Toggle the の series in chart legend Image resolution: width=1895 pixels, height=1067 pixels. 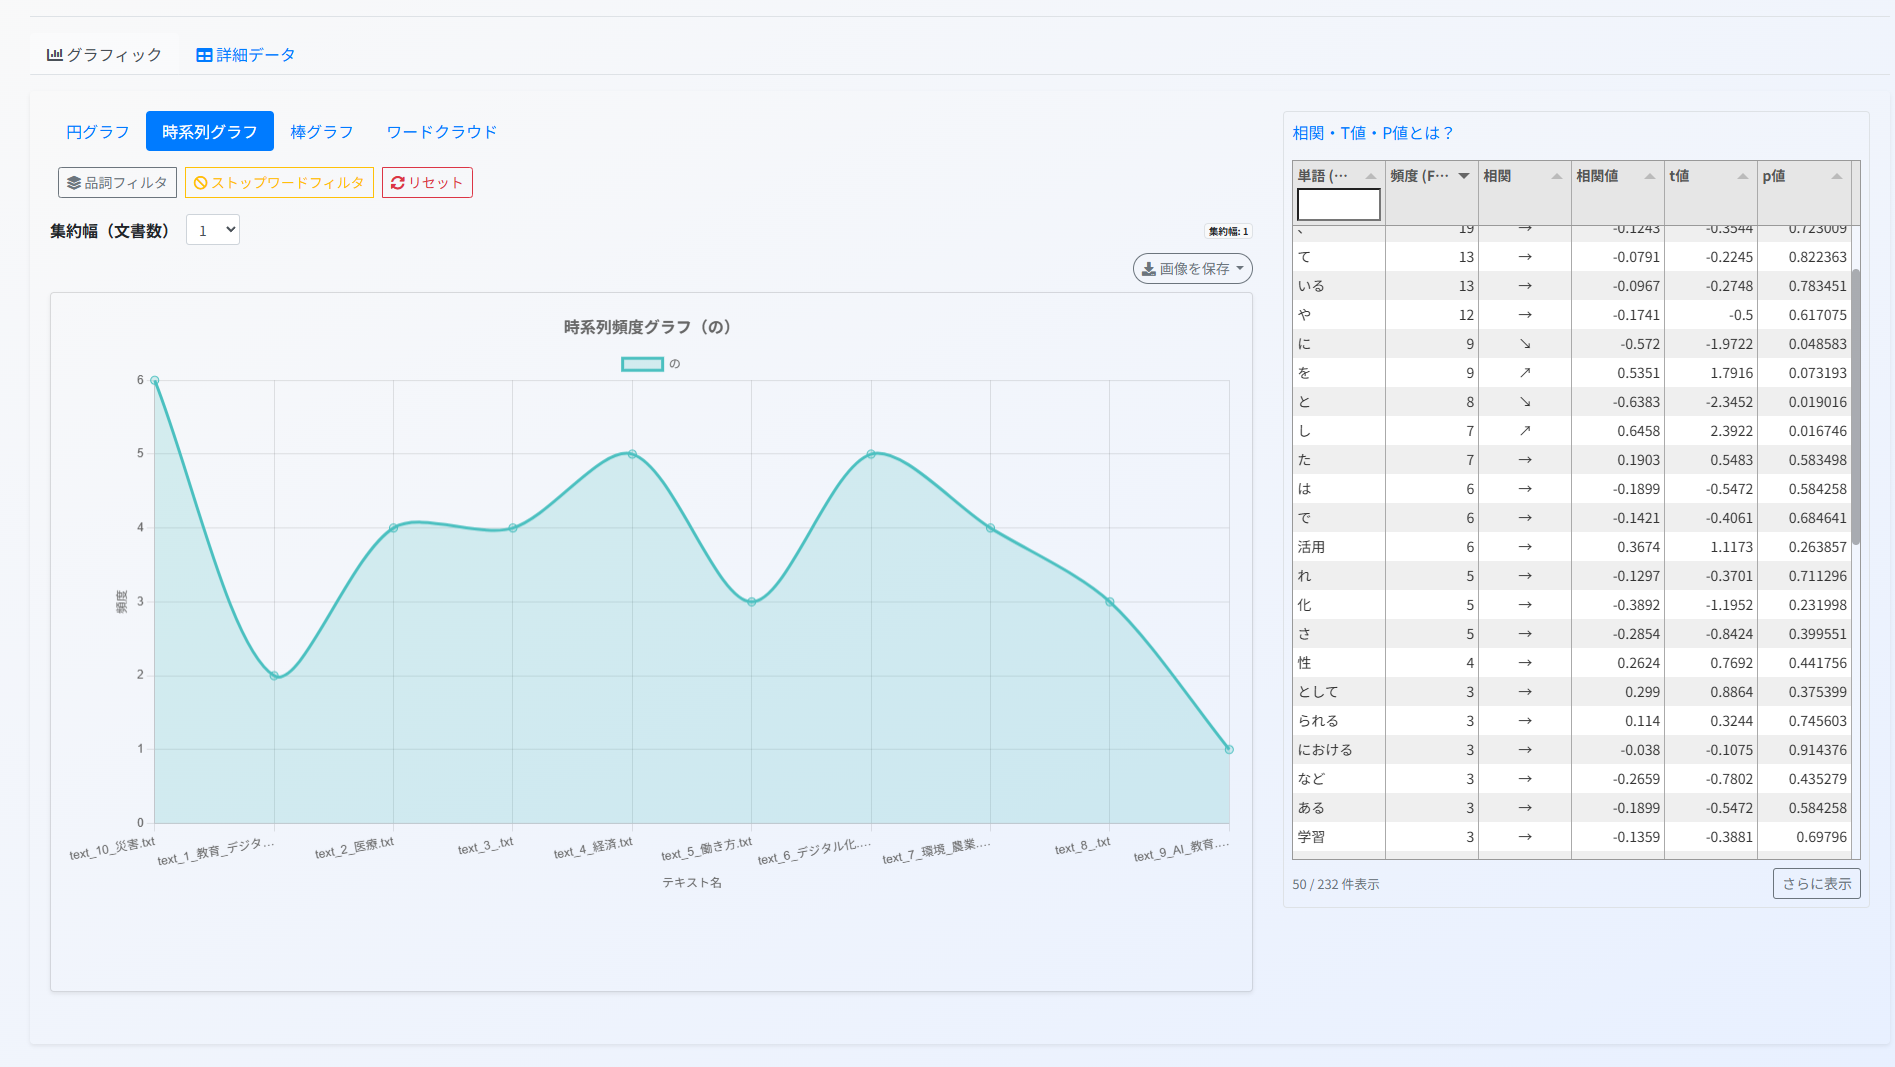tap(643, 364)
